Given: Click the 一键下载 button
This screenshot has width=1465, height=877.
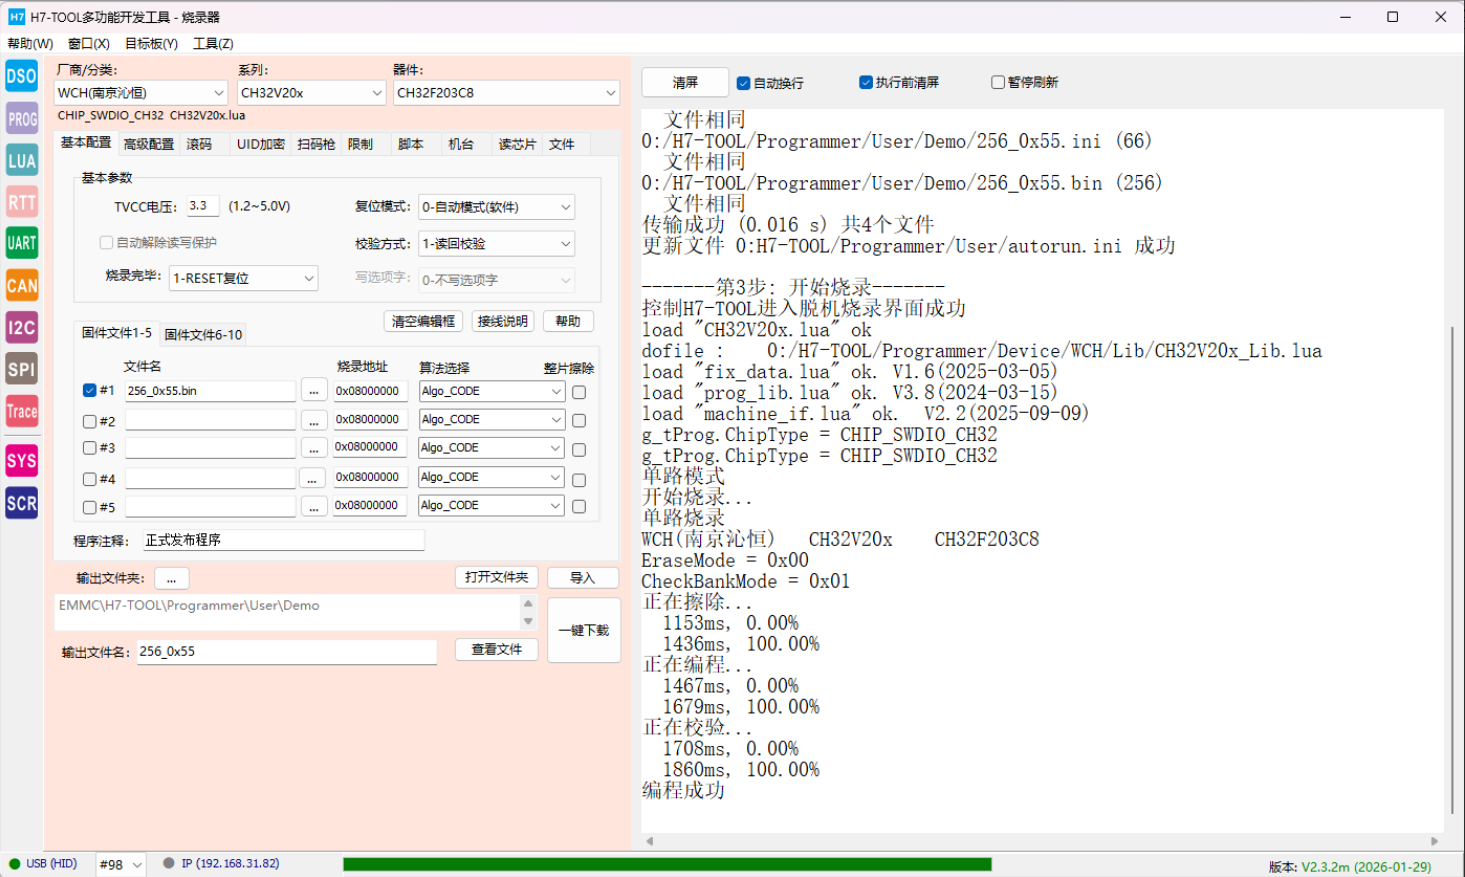Looking at the screenshot, I should pyautogui.click(x=584, y=630).
